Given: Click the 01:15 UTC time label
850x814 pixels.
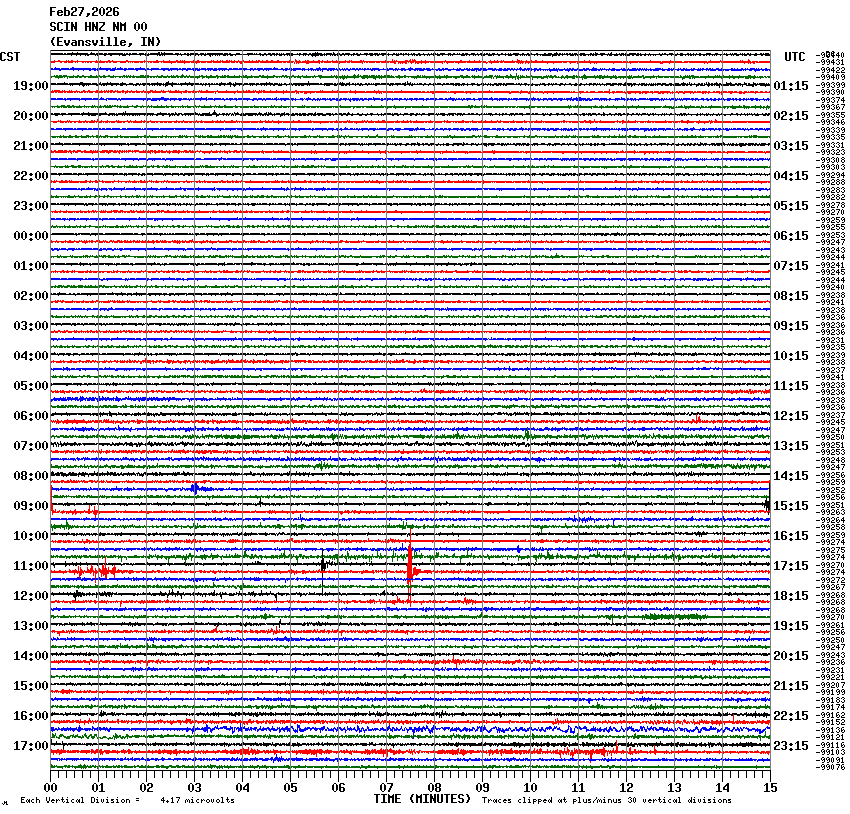Looking at the screenshot, I should click(x=791, y=86).
